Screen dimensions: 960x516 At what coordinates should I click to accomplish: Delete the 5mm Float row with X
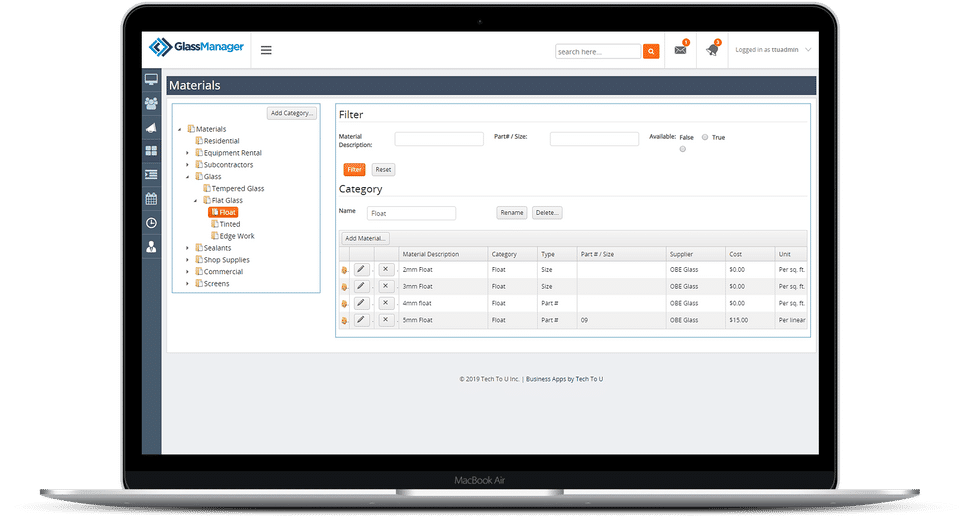tap(386, 320)
